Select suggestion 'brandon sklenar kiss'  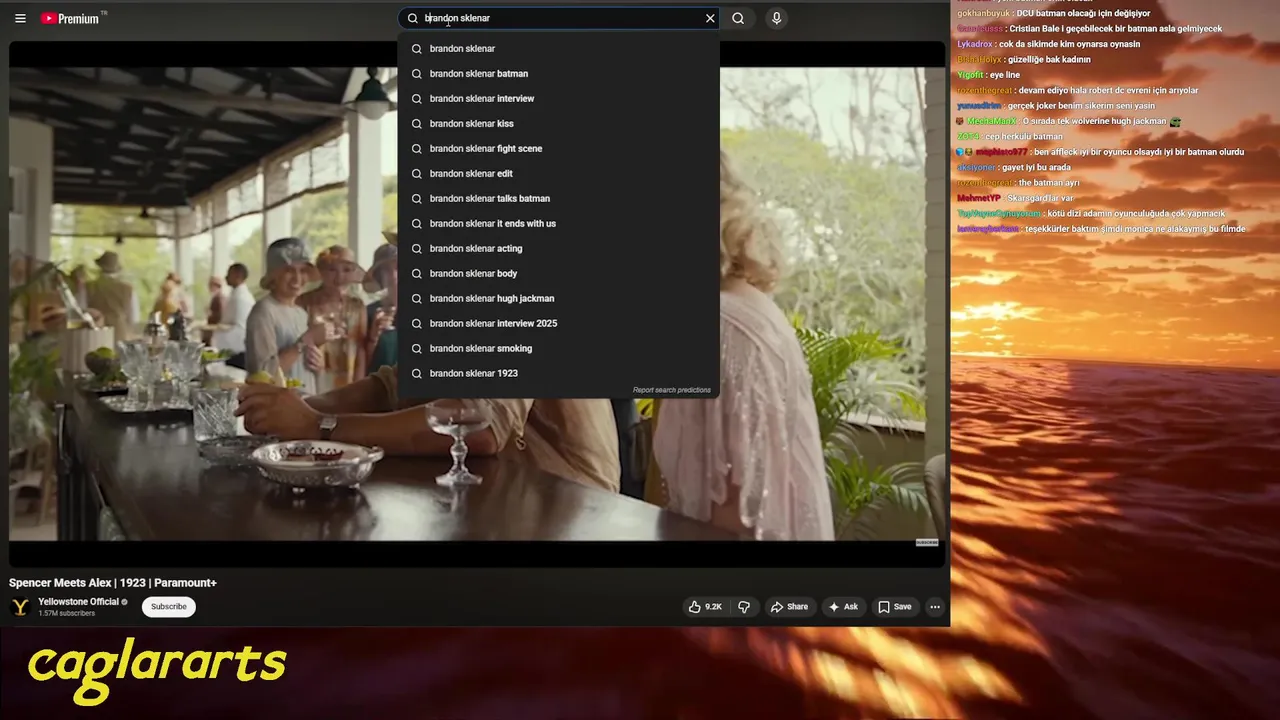558,123
